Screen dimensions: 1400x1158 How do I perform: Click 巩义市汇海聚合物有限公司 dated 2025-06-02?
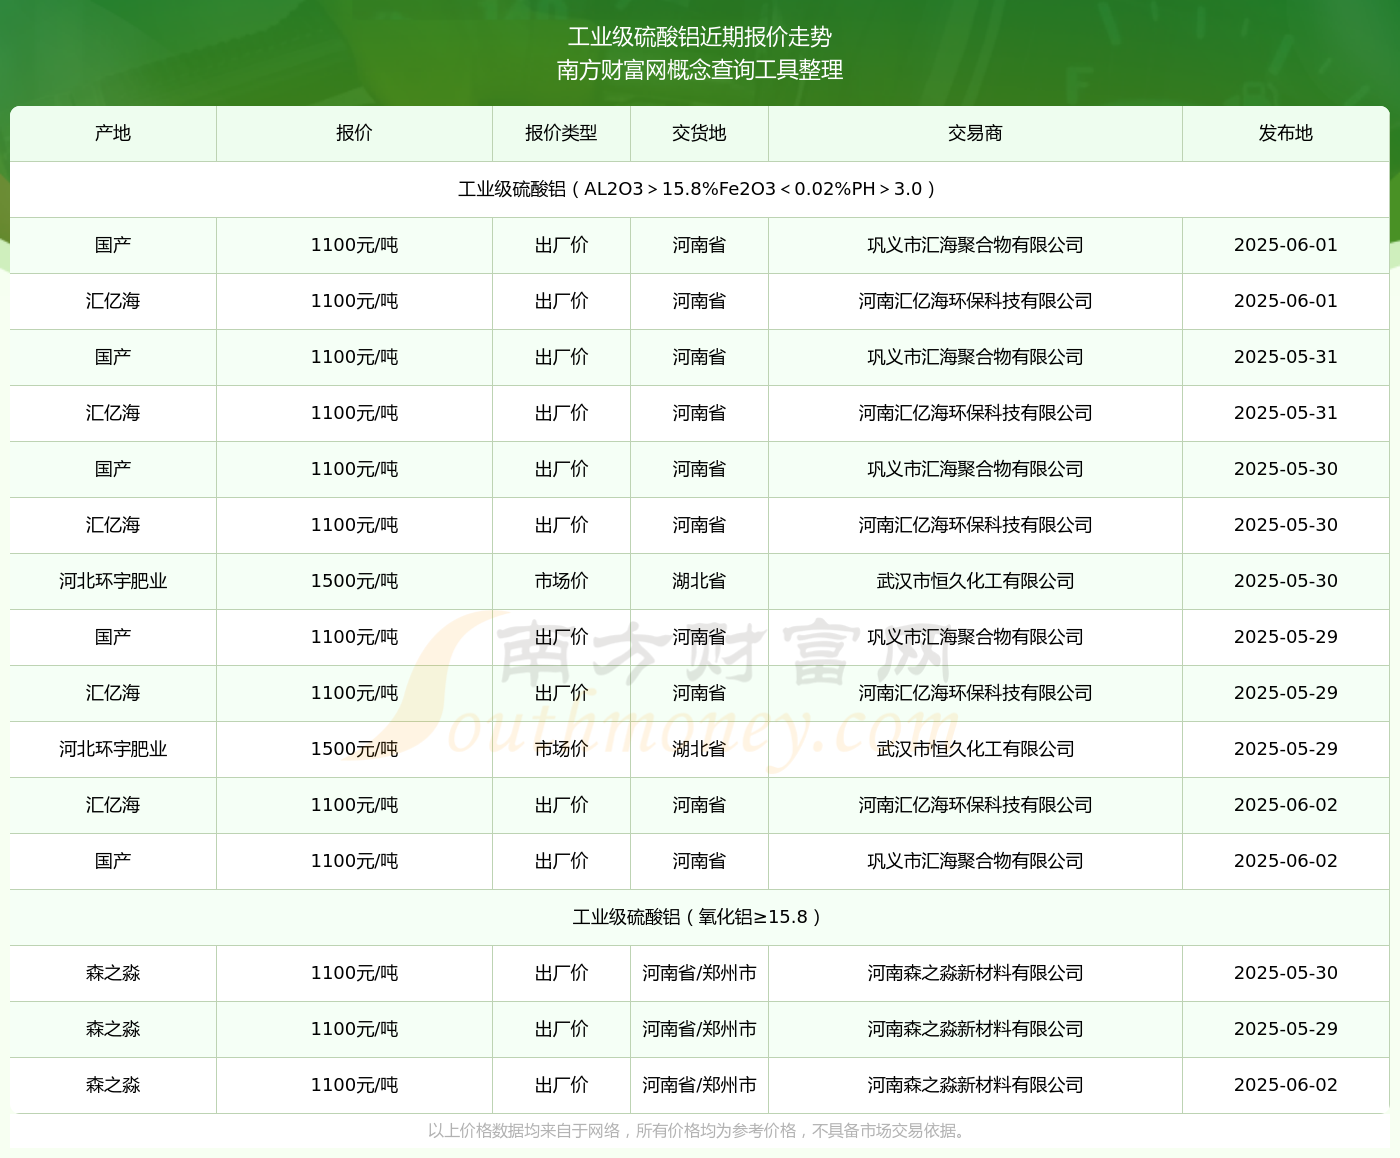pyautogui.click(x=975, y=861)
